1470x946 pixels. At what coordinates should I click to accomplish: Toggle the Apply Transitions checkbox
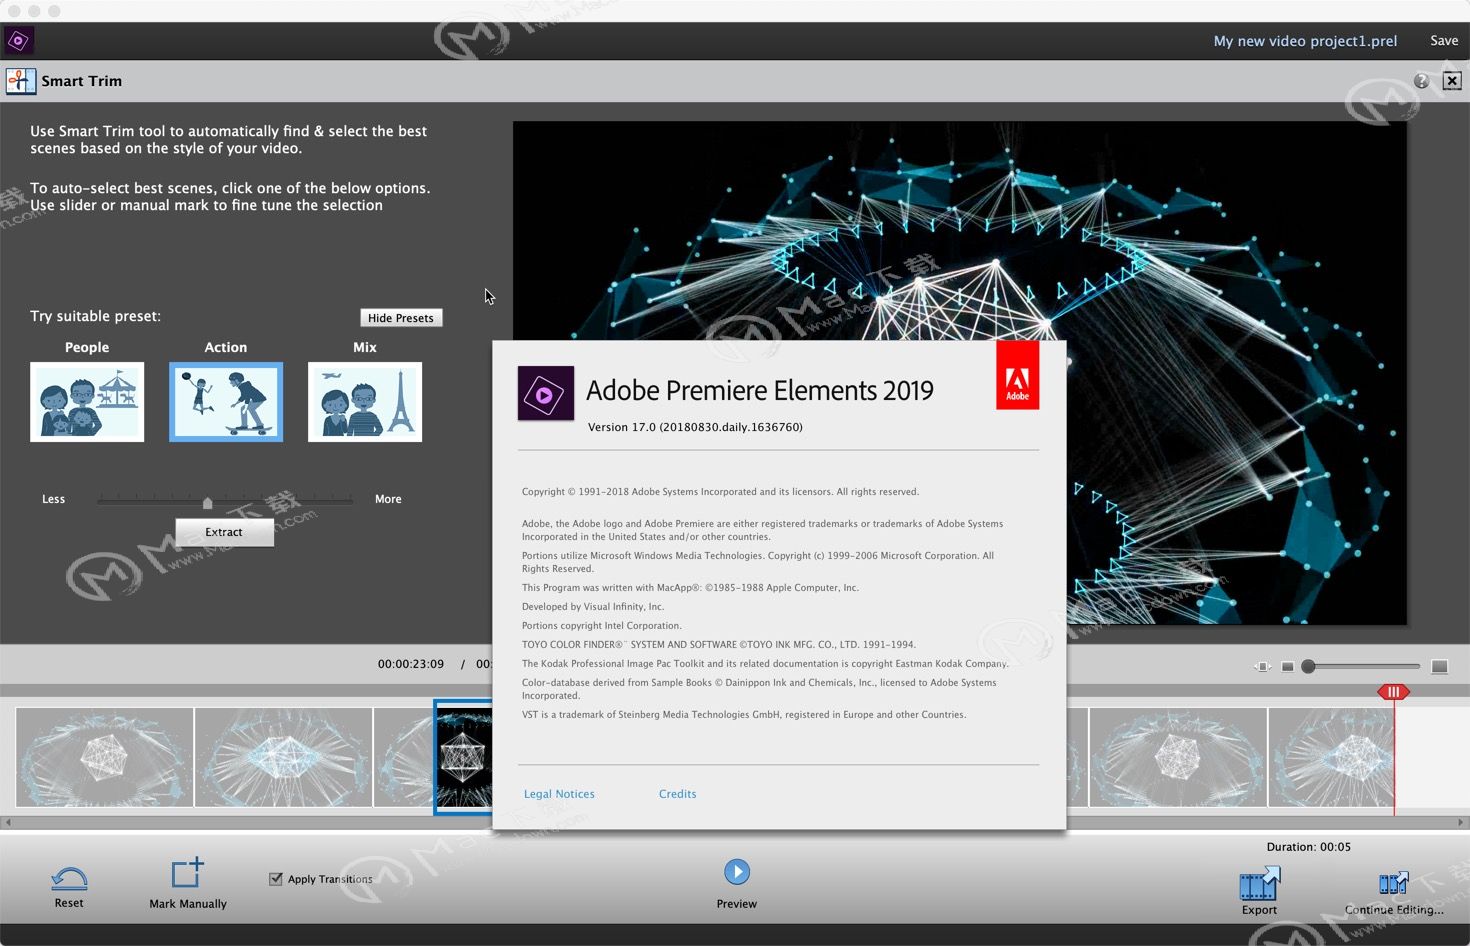click(x=276, y=879)
